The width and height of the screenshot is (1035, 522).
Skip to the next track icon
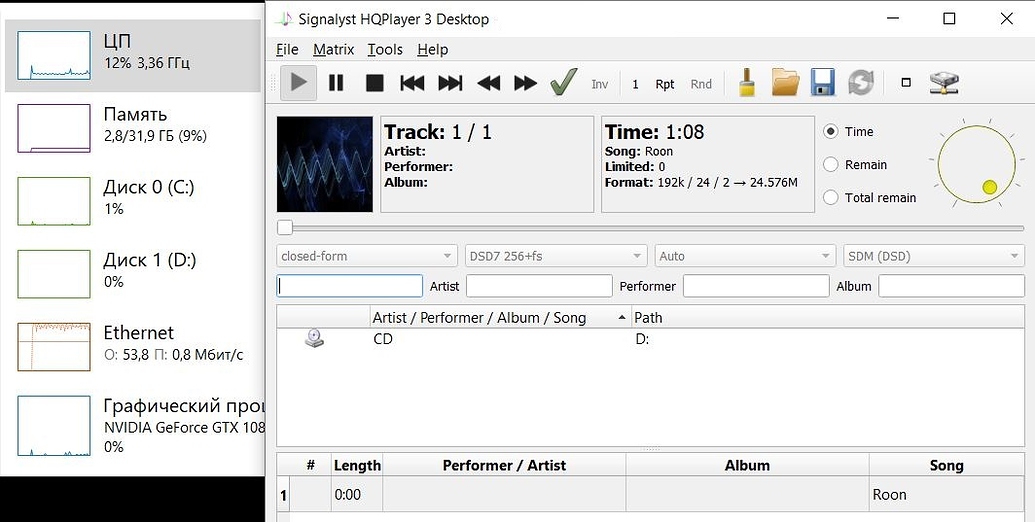[x=450, y=83]
